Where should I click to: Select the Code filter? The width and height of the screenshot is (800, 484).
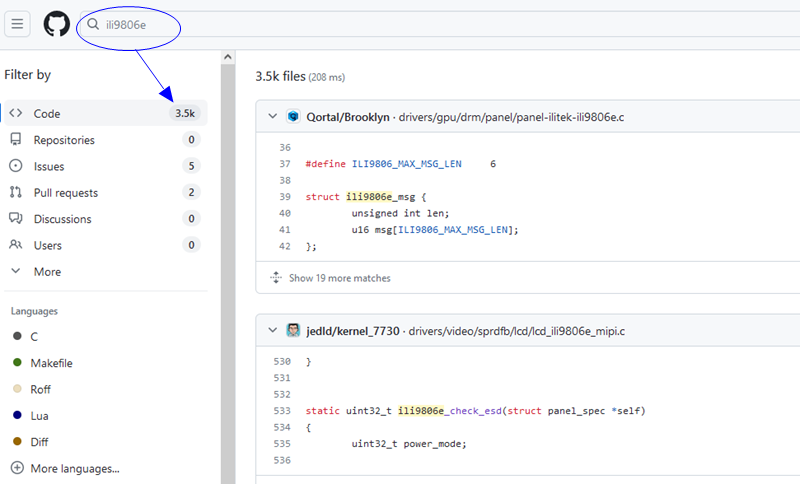106,113
